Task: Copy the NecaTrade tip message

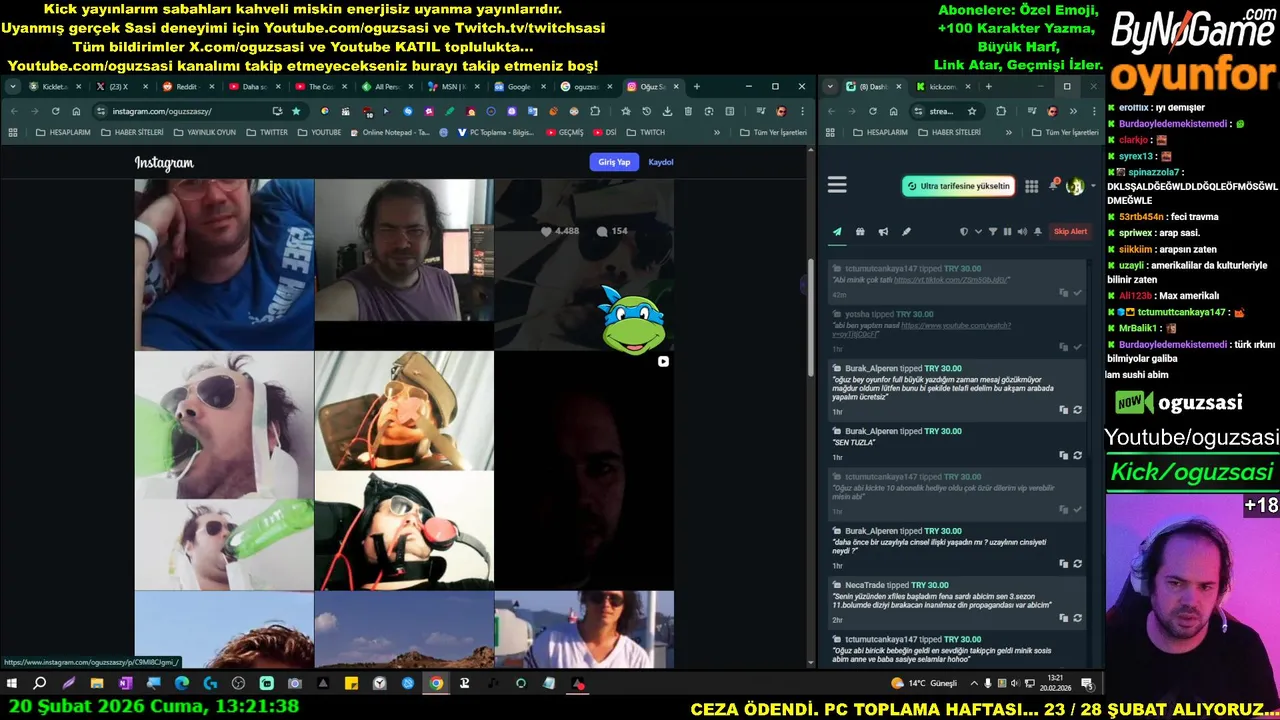Action: [x=1064, y=618]
